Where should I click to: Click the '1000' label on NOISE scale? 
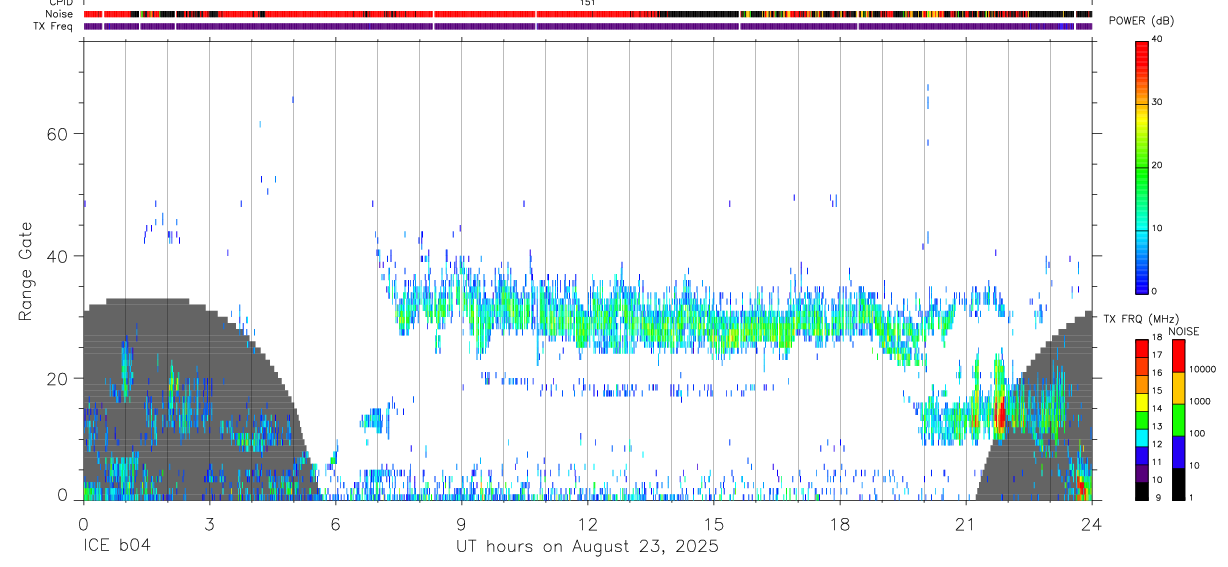[x=1200, y=401]
